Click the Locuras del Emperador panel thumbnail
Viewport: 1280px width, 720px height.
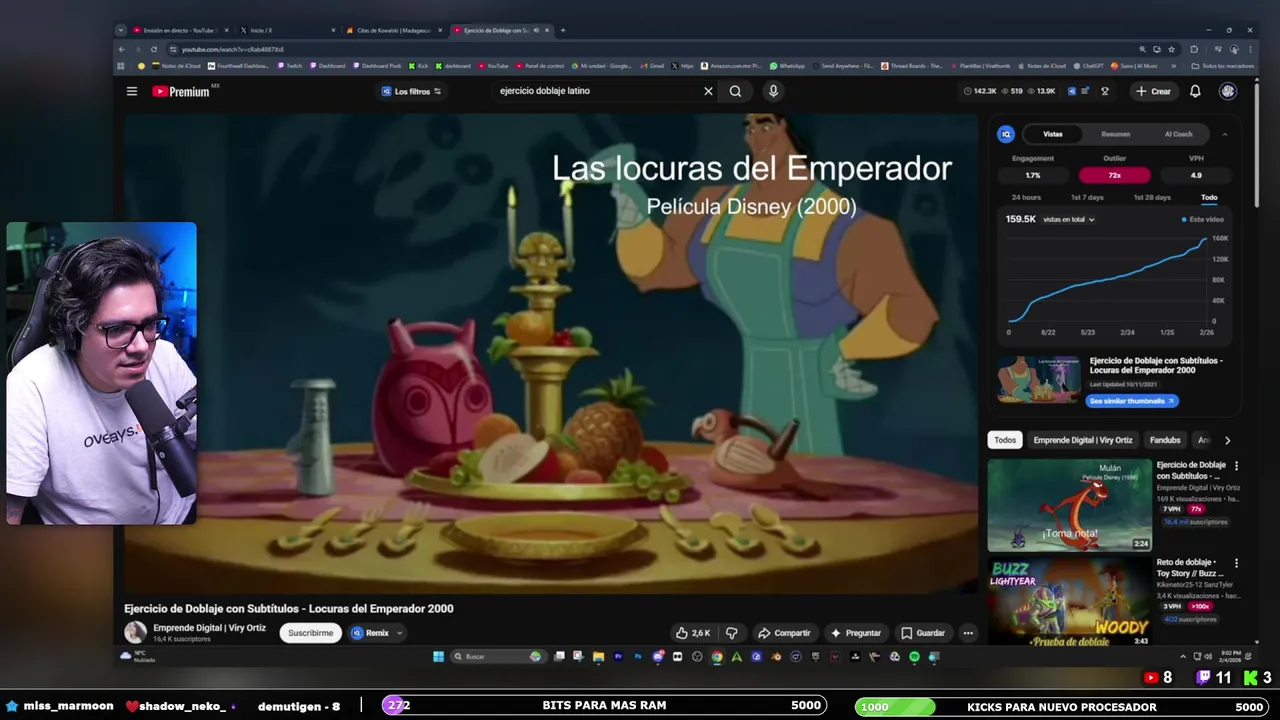(x=1038, y=380)
